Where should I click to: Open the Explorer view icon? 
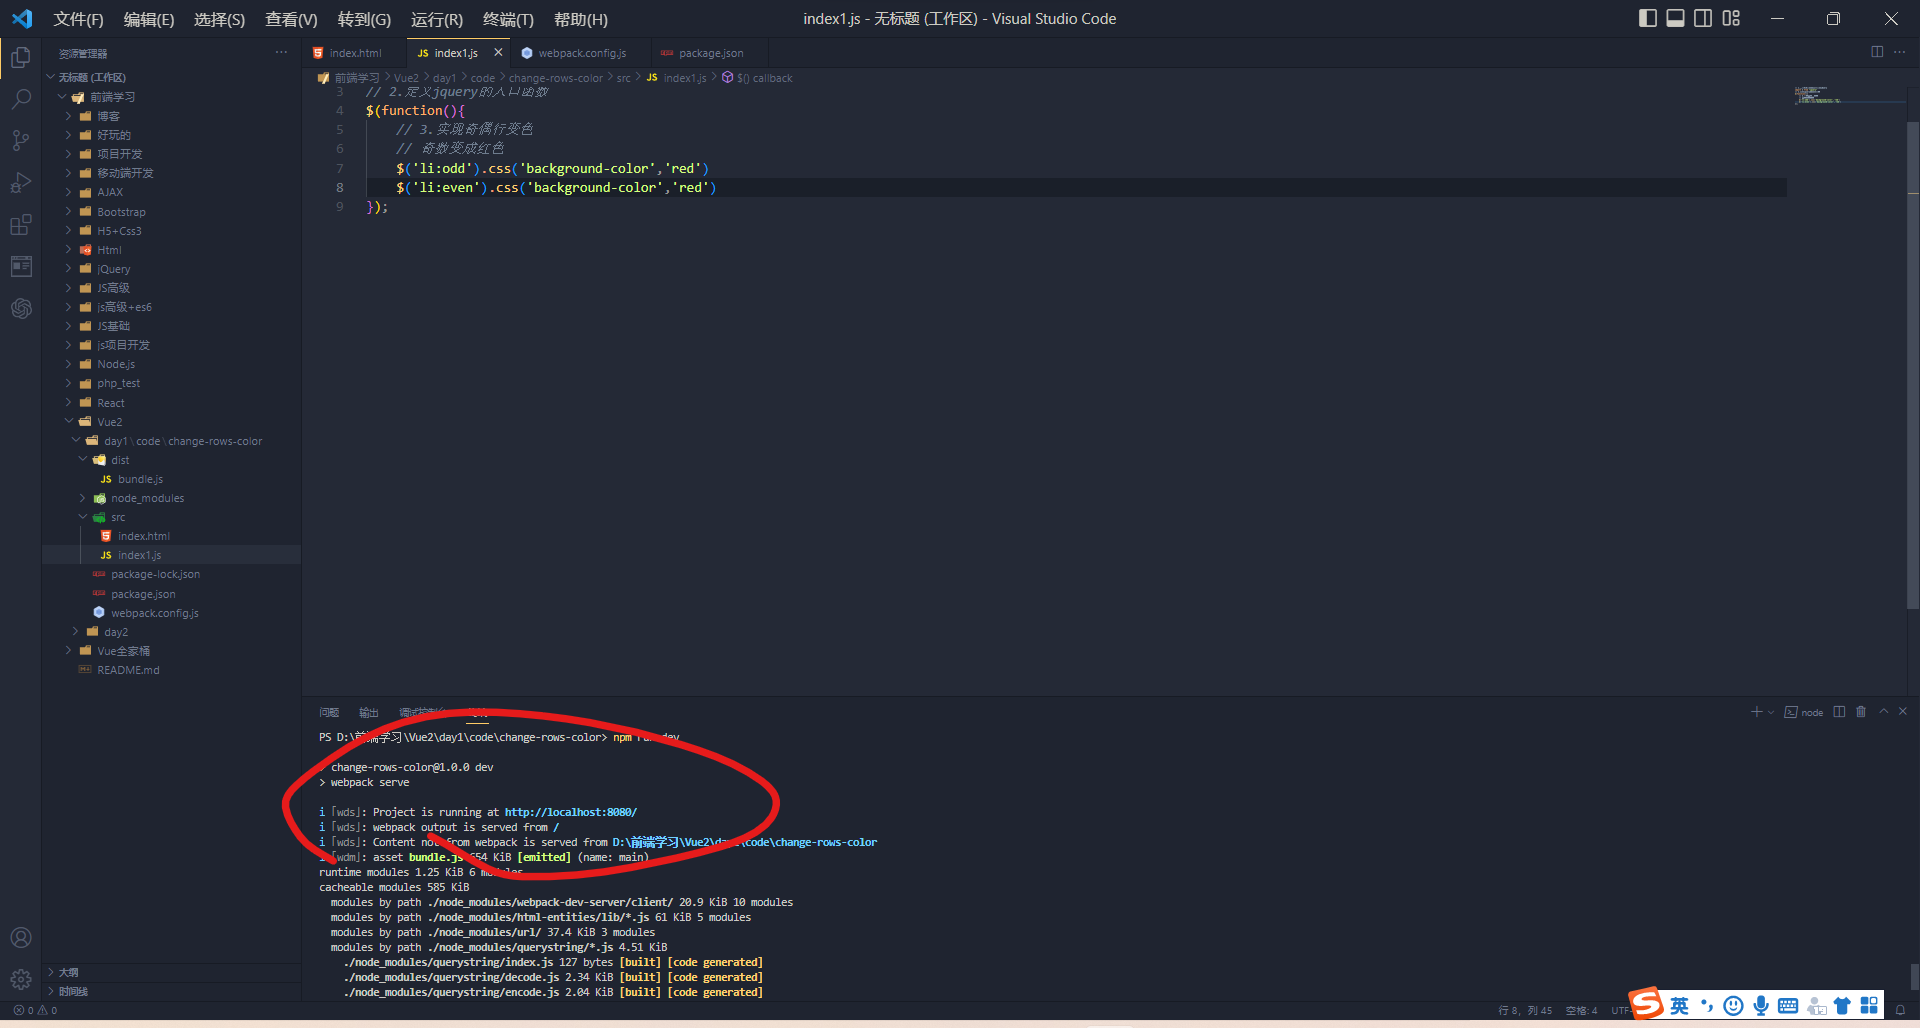click(x=21, y=57)
